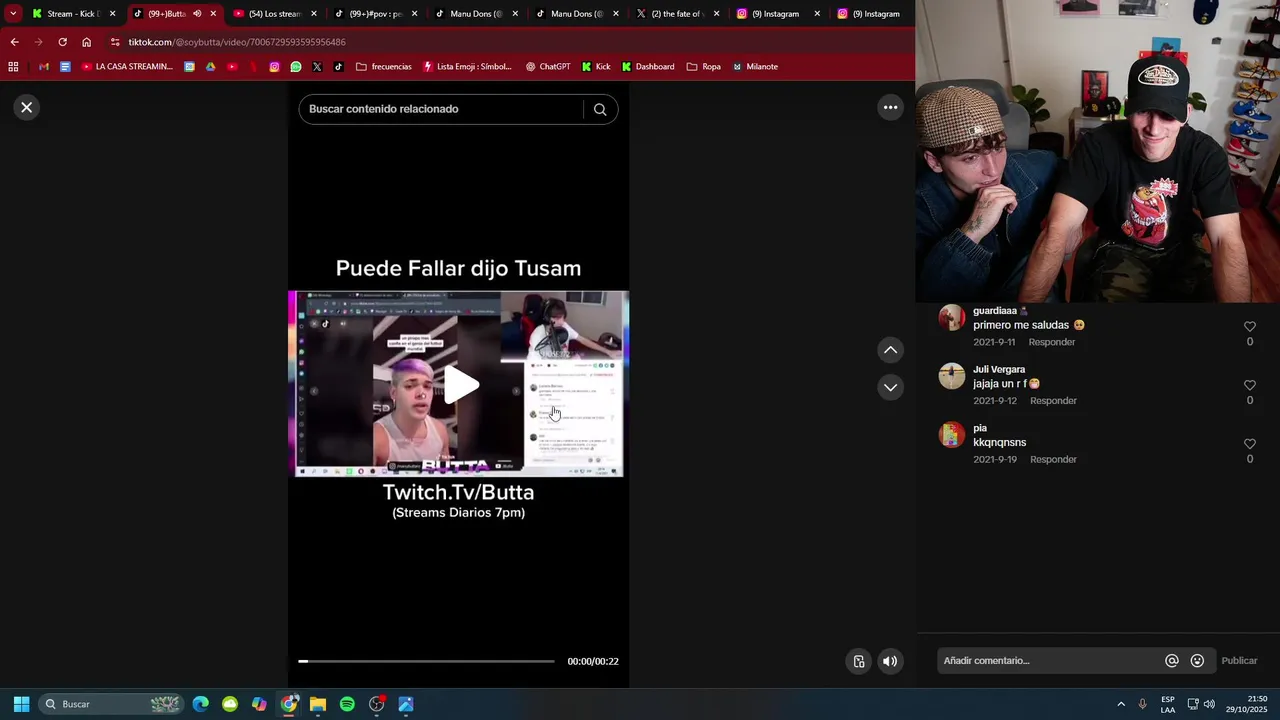Go back with the browser back arrow
This screenshot has height=720, width=1280.
[14, 42]
